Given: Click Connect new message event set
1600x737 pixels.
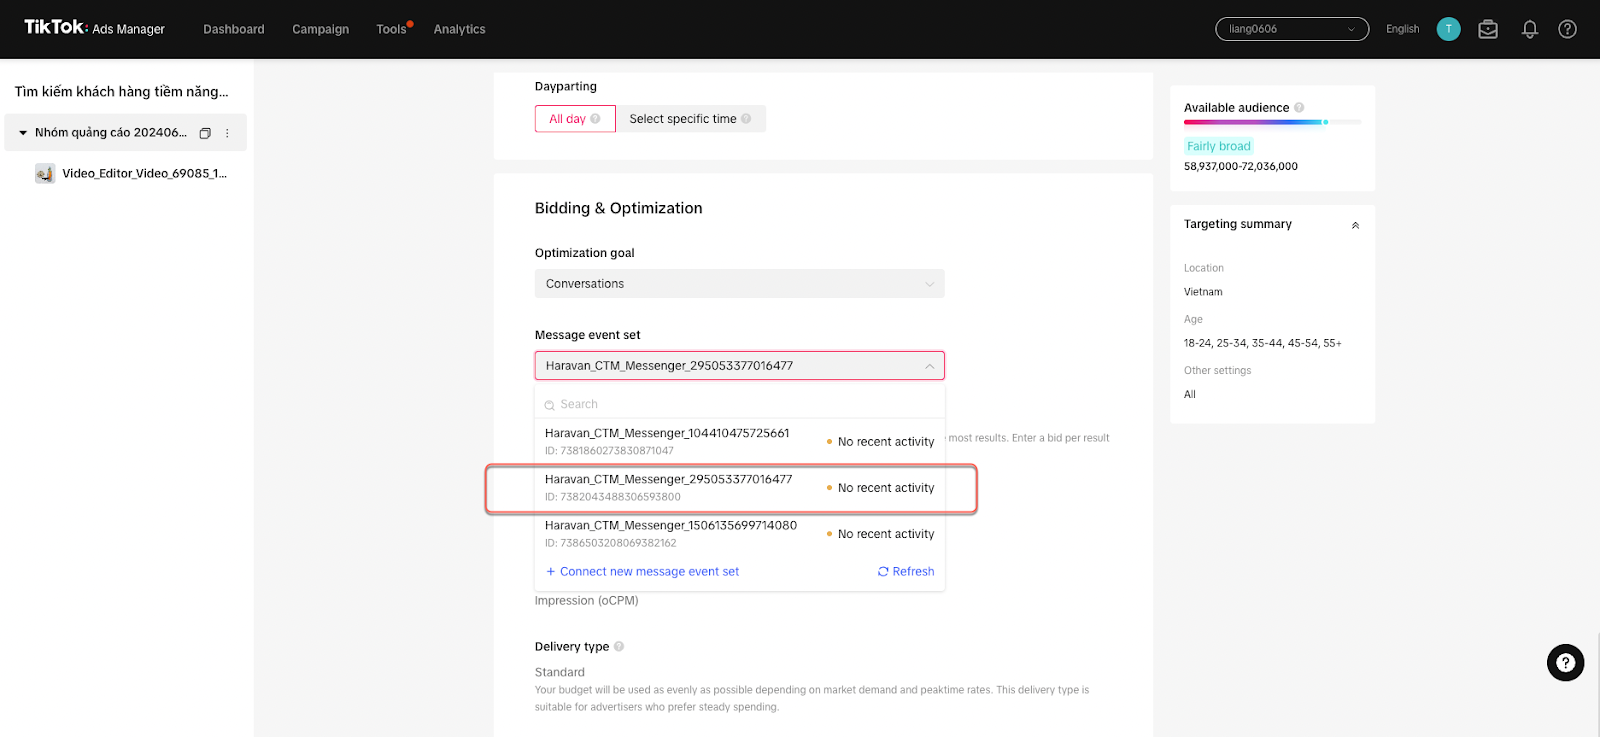Looking at the screenshot, I should point(642,572).
